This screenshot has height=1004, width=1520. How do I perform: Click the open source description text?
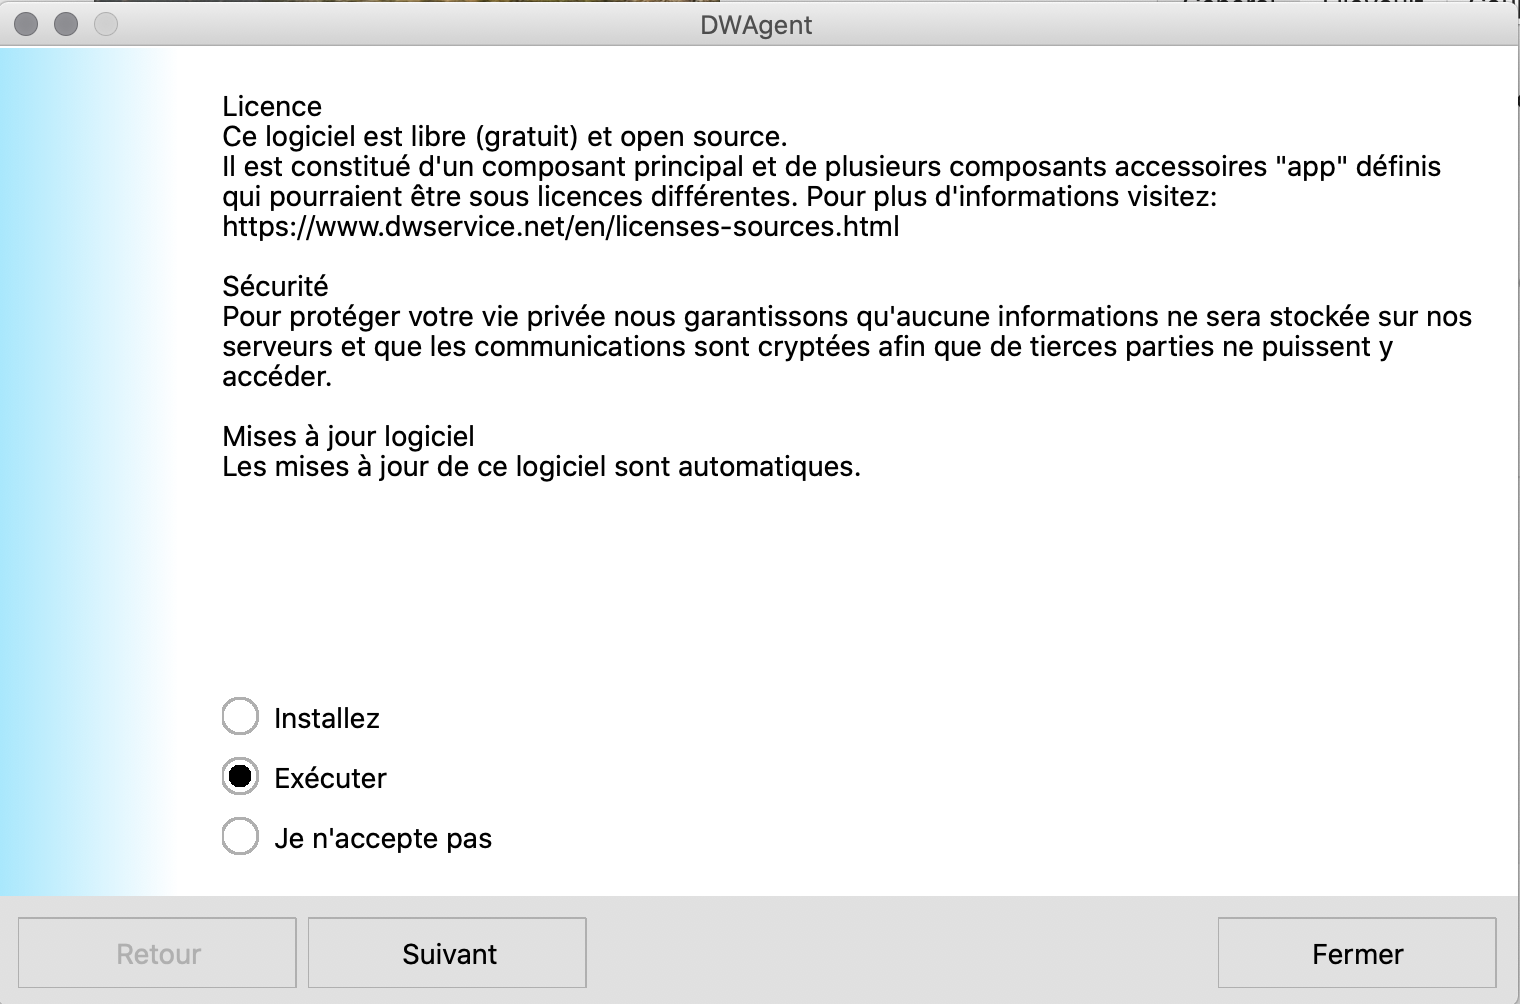click(x=505, y=137)
